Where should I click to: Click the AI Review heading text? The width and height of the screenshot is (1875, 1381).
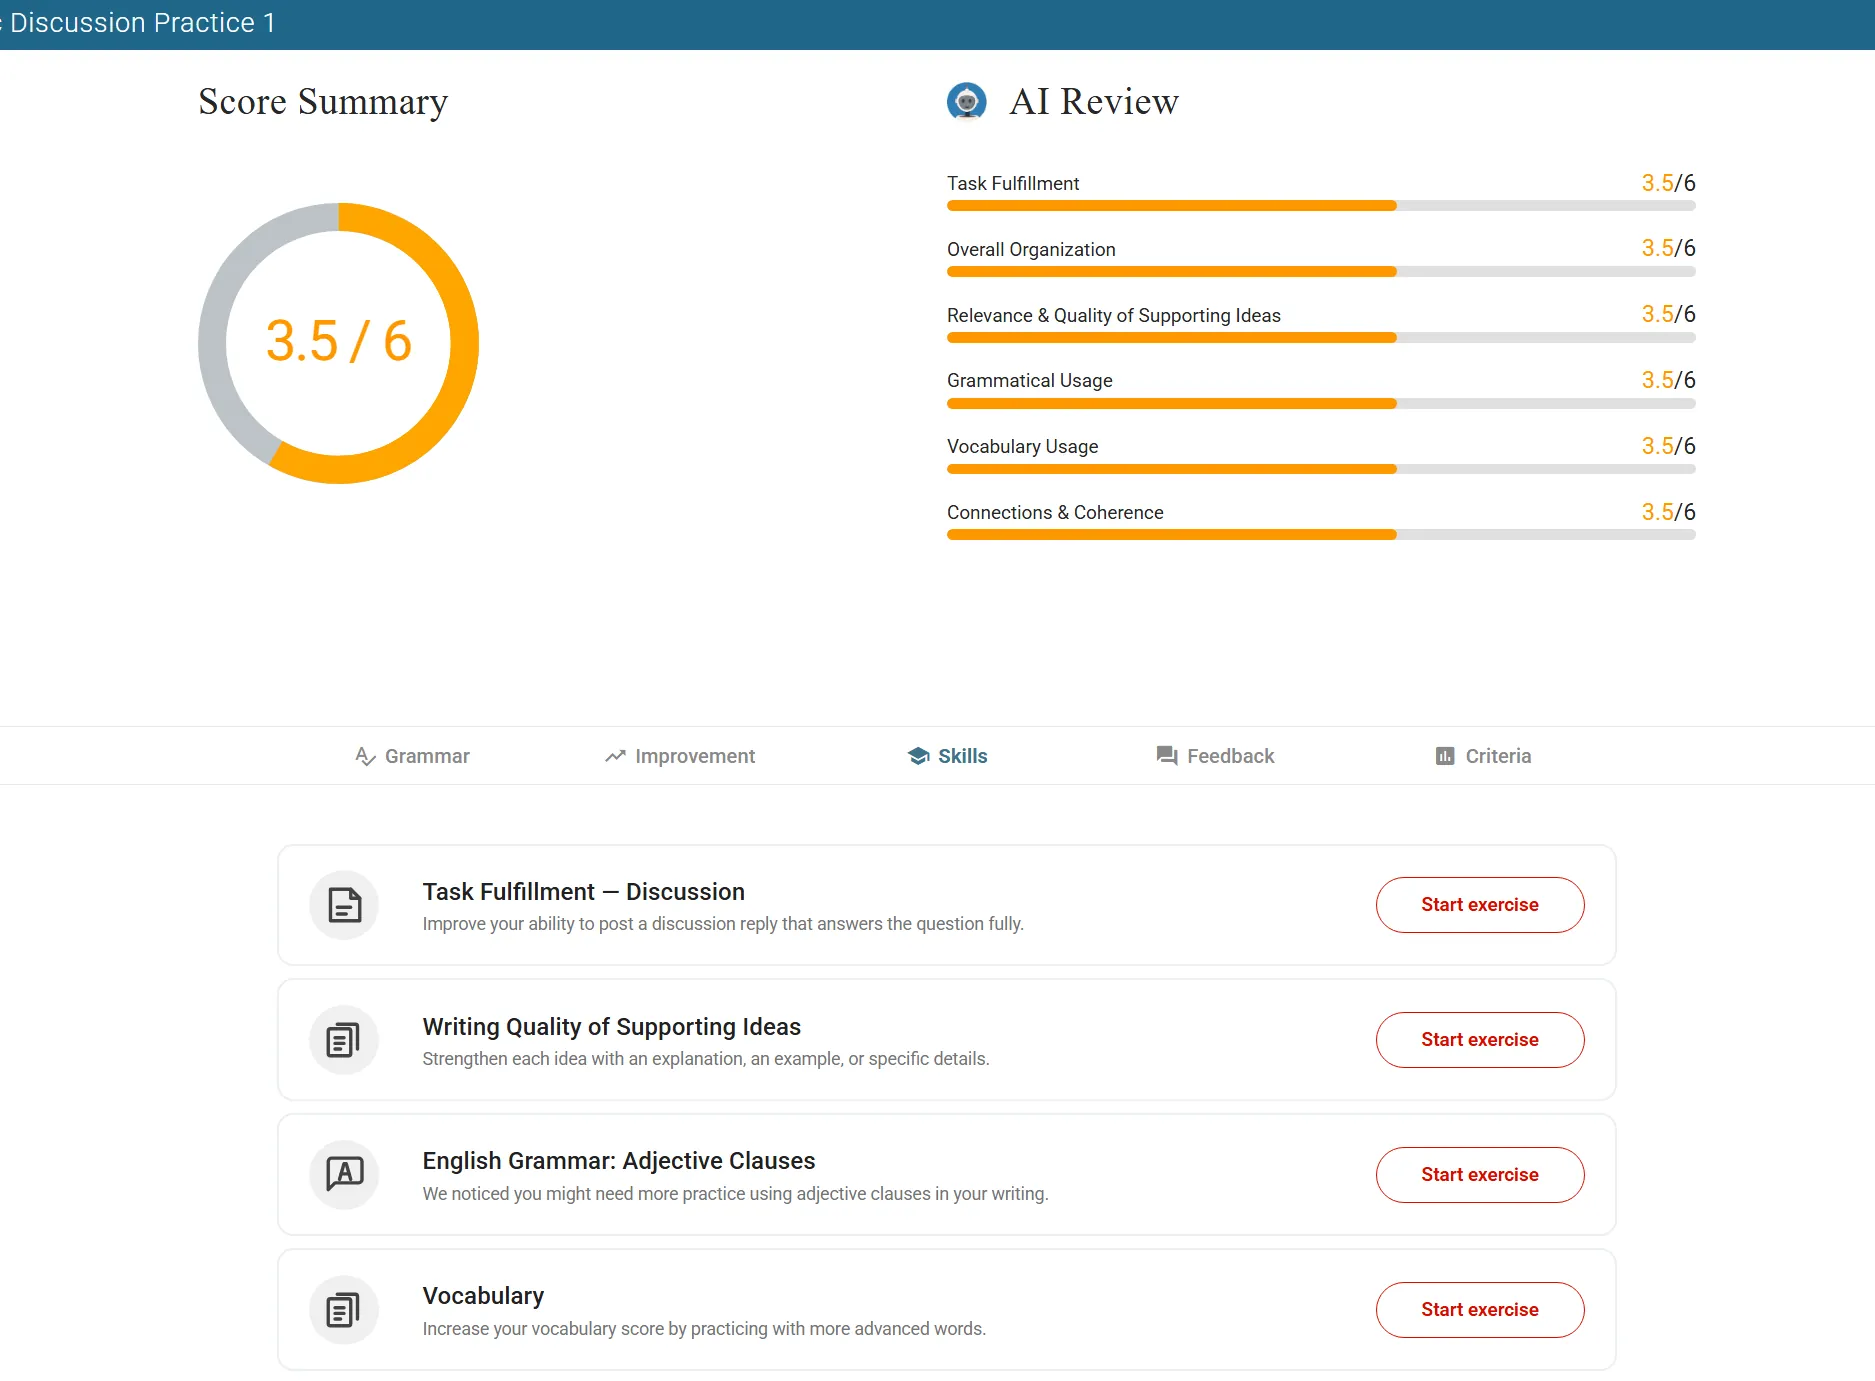coord(1094,101)
